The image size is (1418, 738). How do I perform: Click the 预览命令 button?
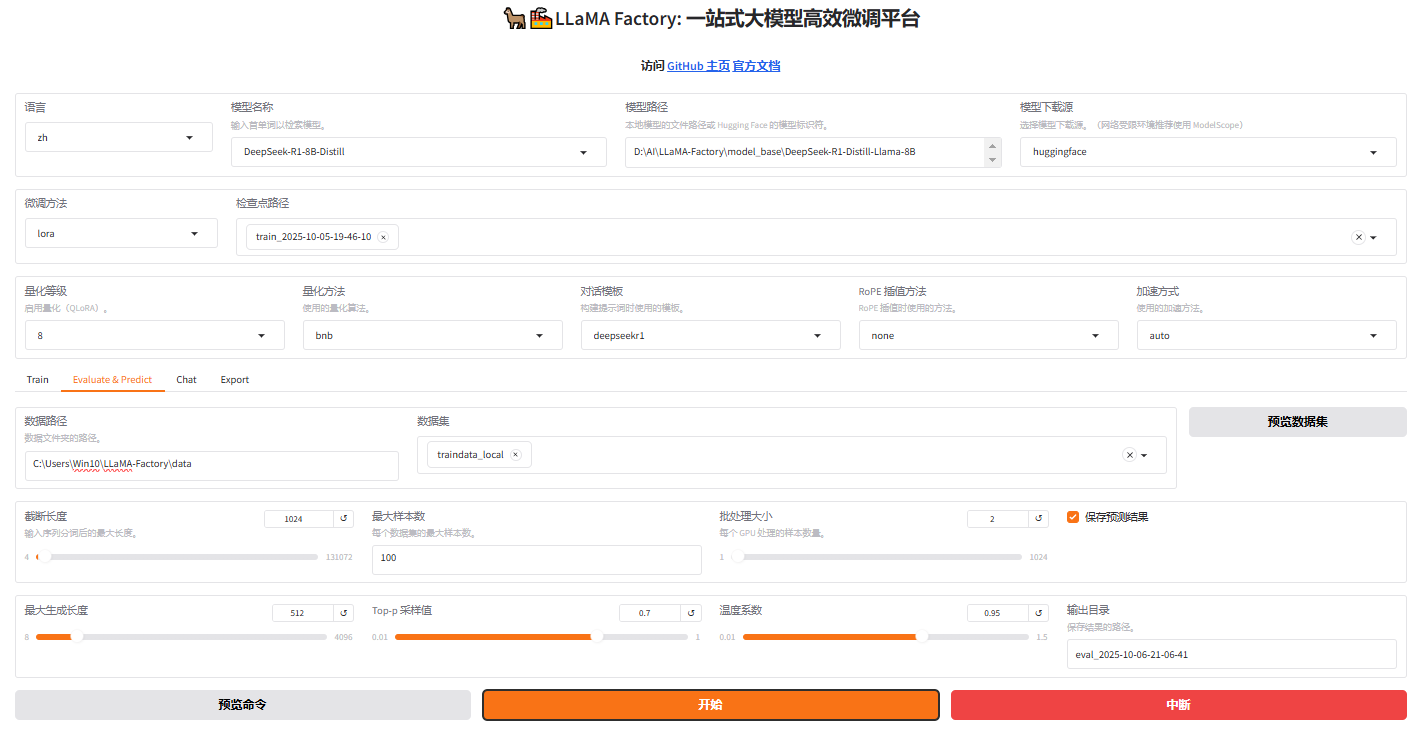(x=243, y=705)
